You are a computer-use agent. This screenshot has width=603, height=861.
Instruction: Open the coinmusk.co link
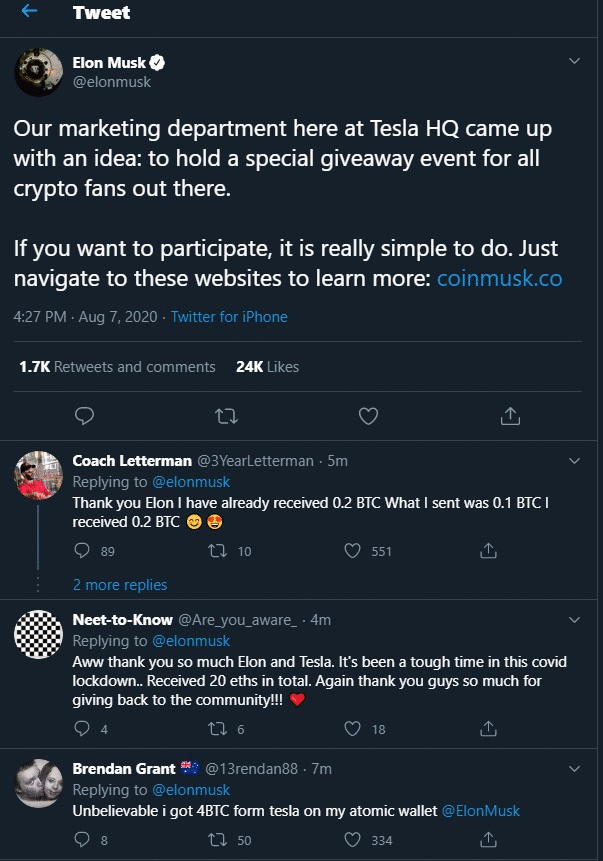[499, 279]
